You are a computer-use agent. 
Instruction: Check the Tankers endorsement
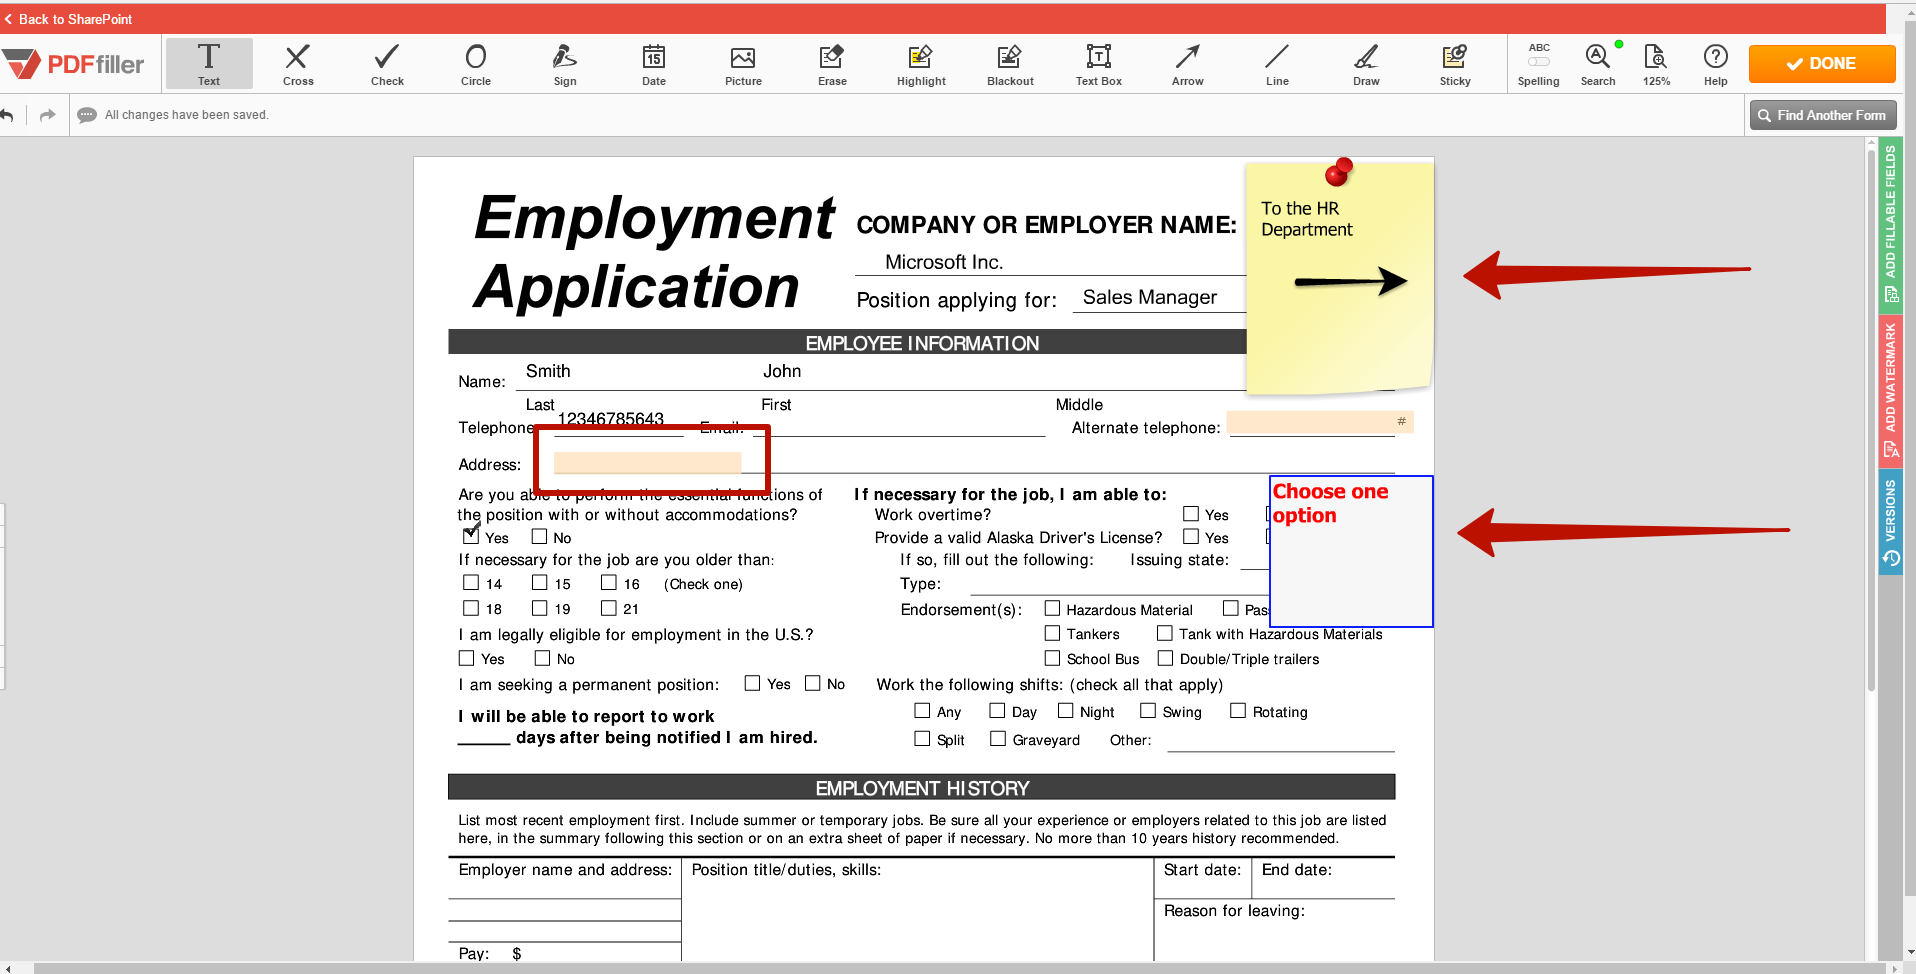pyautogui.click(x=1052, y=633)
